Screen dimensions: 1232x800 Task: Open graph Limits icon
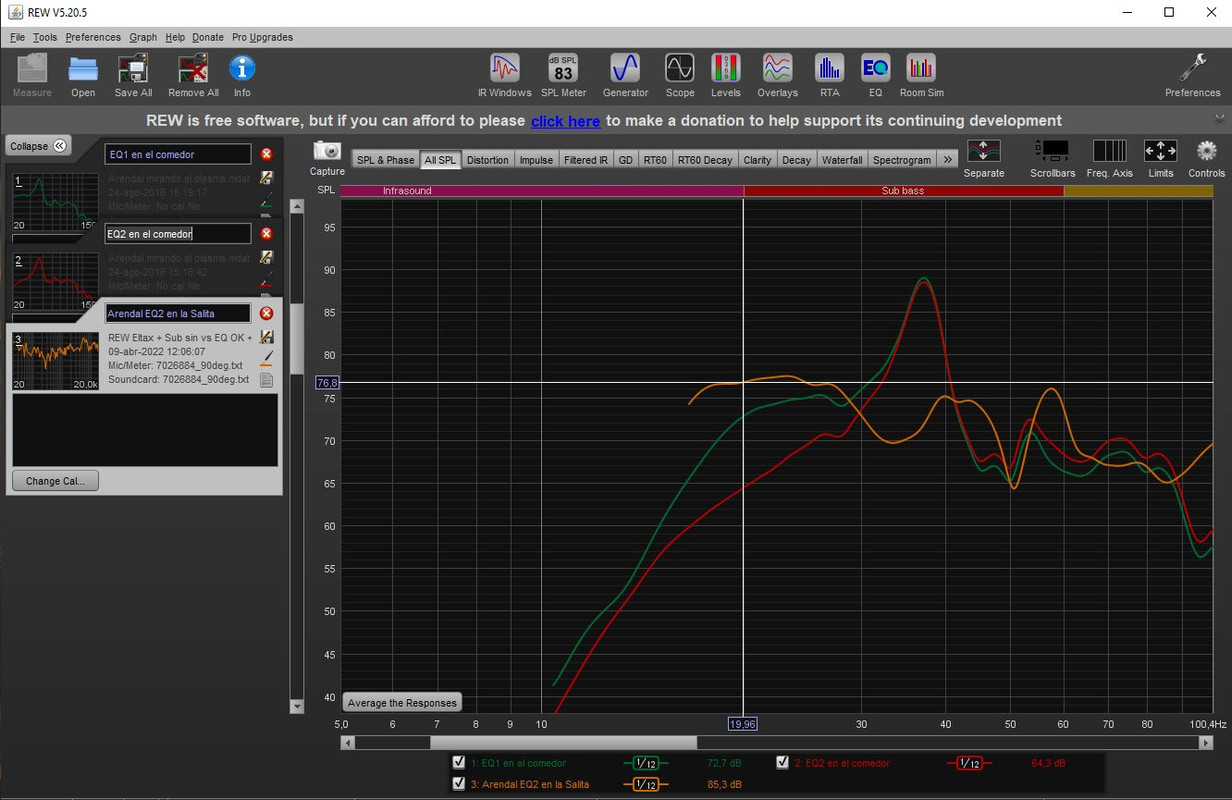(x=1161, y=151)
